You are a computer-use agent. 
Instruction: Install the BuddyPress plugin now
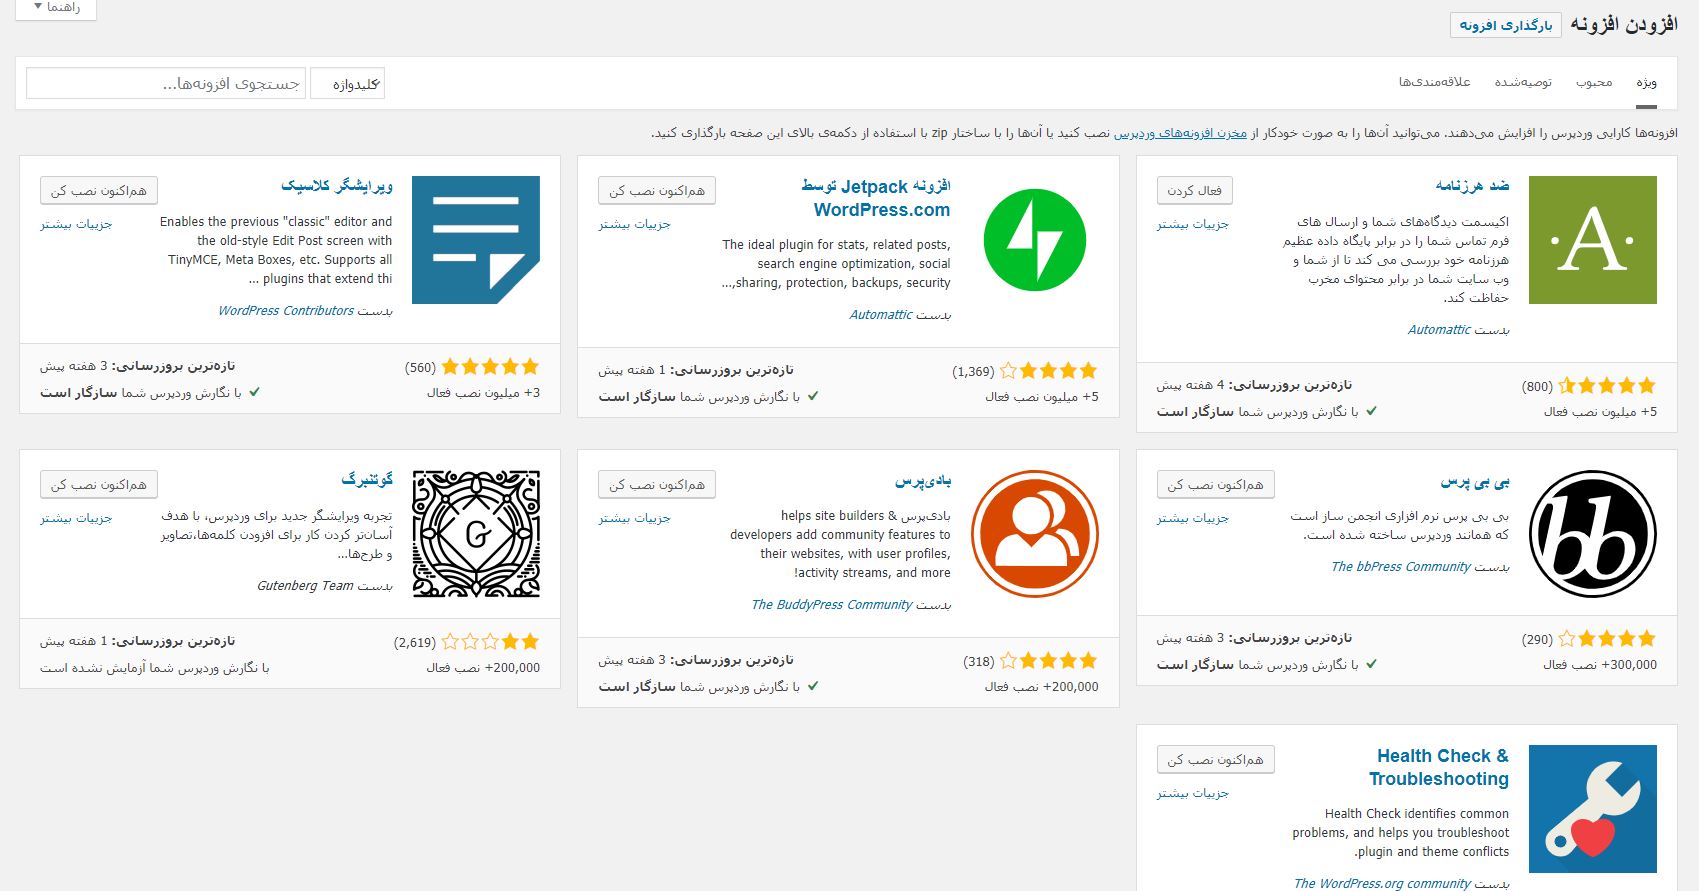657,484
